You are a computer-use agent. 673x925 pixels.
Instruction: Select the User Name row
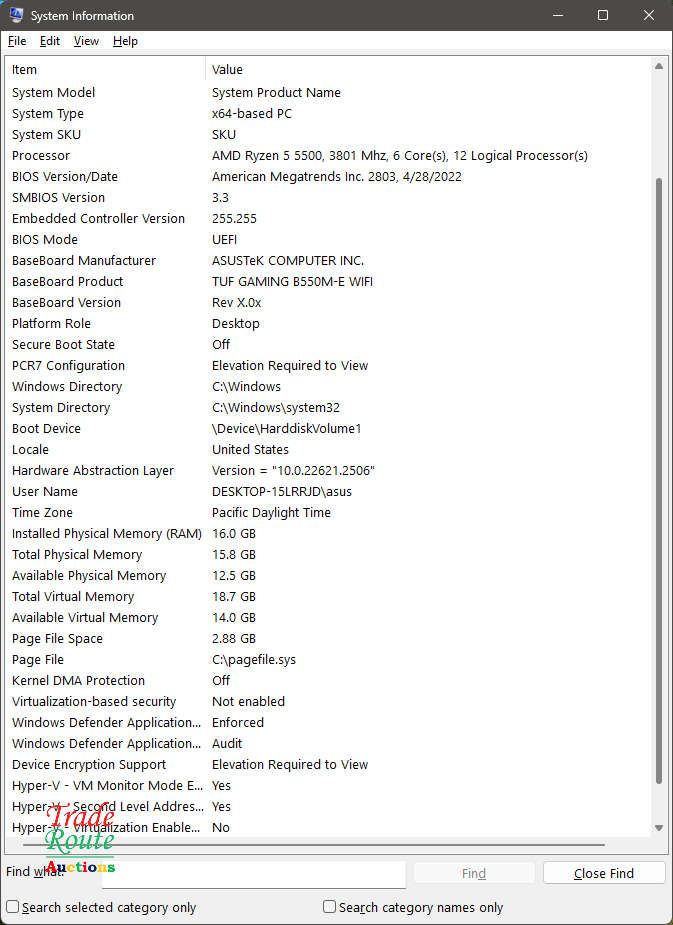click(328, 491)
